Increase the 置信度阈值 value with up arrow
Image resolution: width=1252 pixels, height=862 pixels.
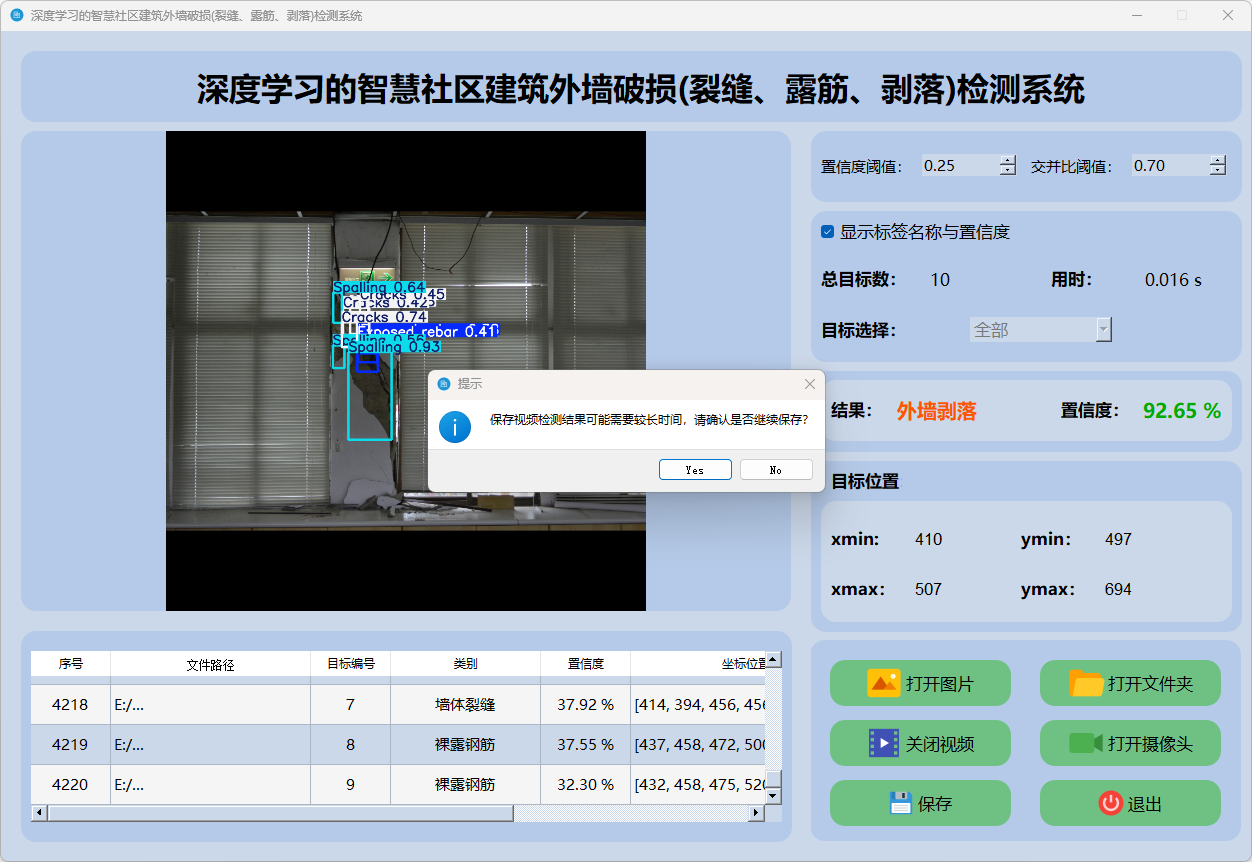point(1007,160)
